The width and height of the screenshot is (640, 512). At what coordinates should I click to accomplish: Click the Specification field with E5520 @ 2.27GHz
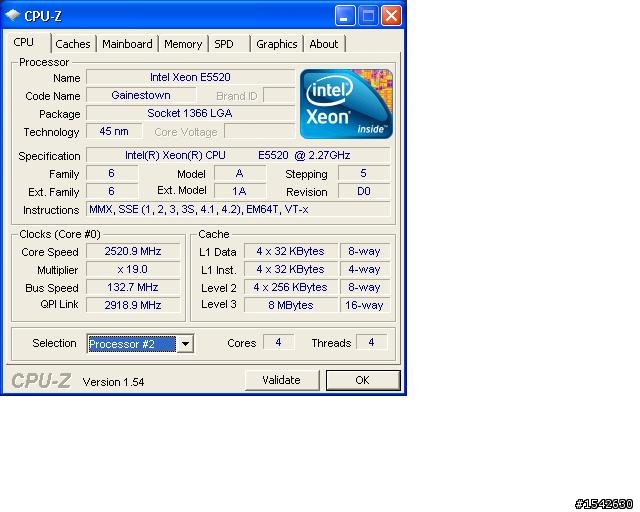[x=238, y=155]
